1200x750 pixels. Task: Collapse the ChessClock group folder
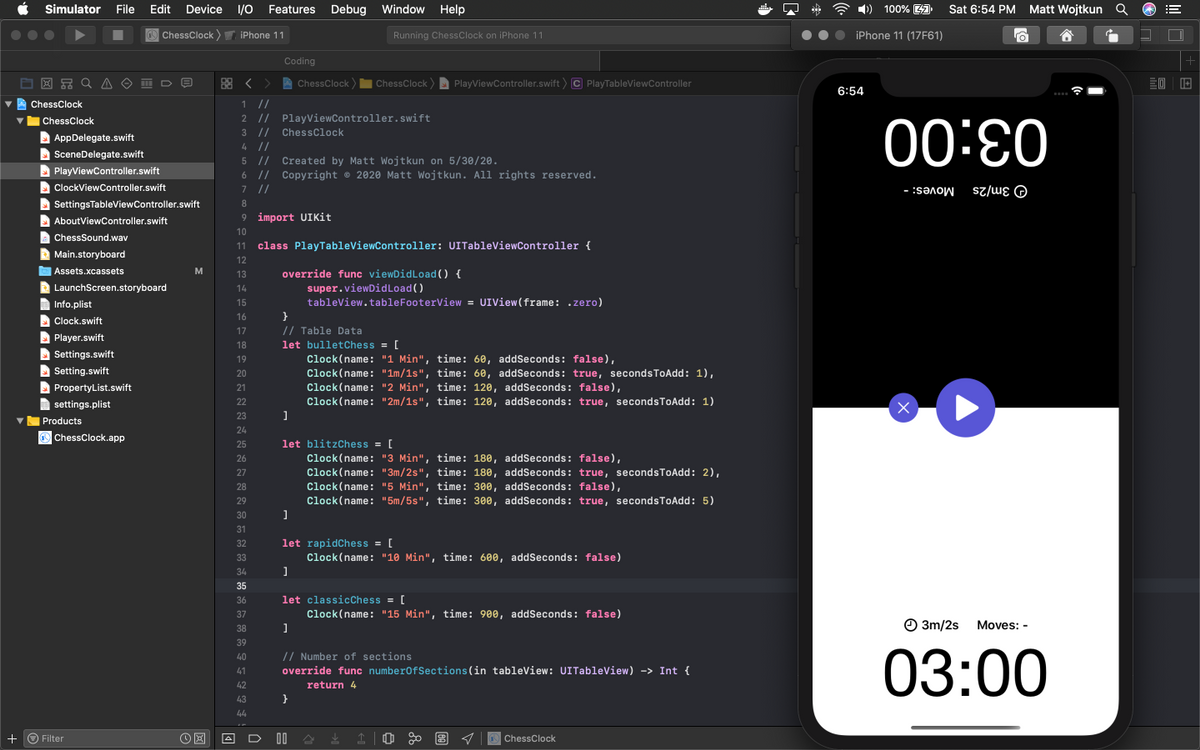(x=21, y=121)
